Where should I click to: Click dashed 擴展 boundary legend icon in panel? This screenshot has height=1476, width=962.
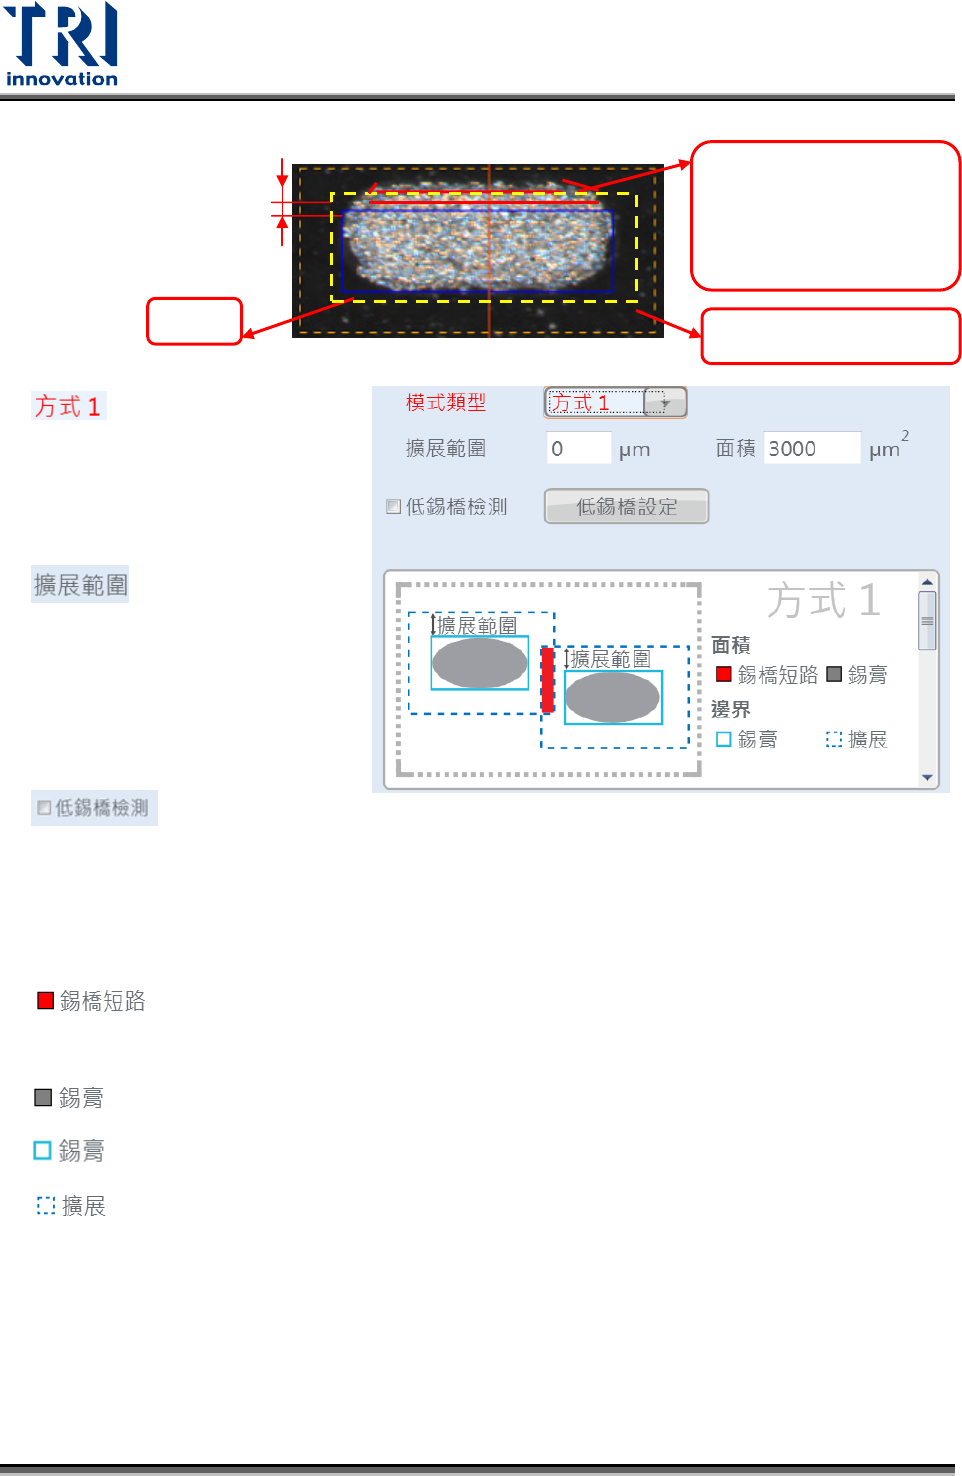pos(834,739)
